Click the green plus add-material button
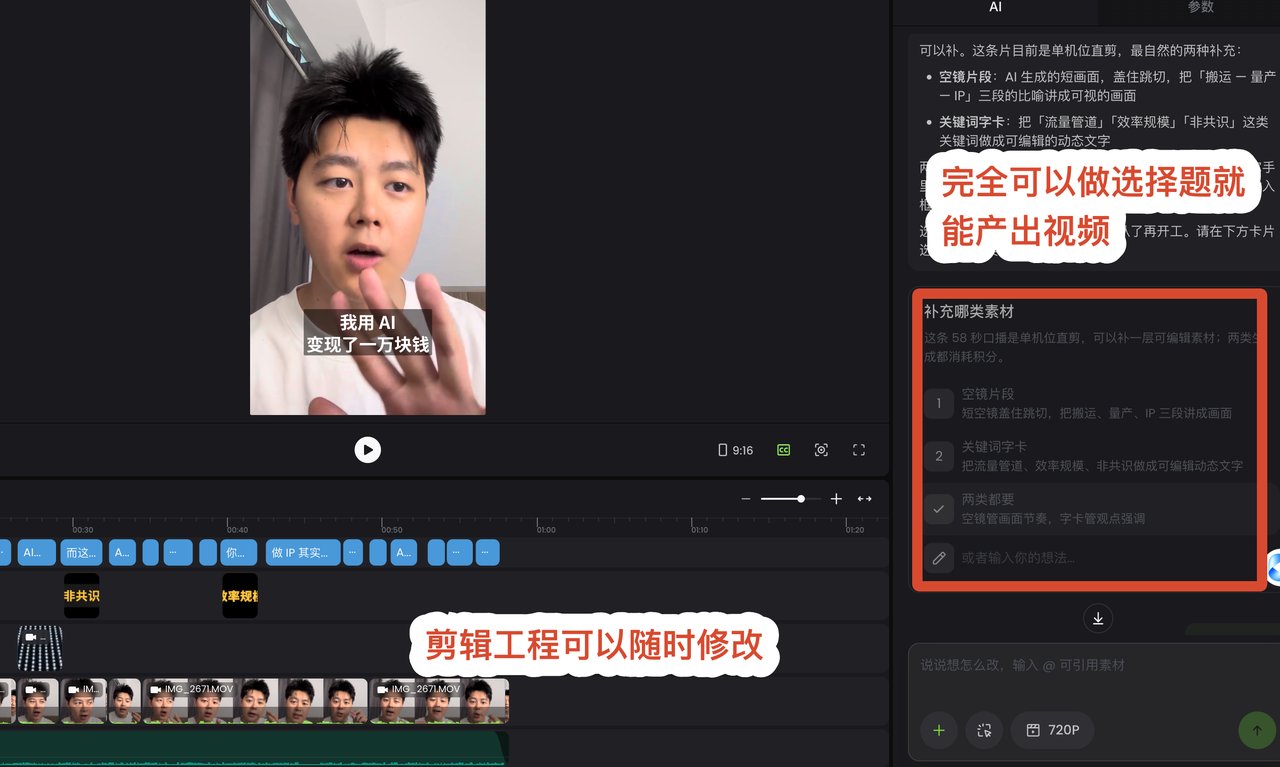 (x=938, y=730)
